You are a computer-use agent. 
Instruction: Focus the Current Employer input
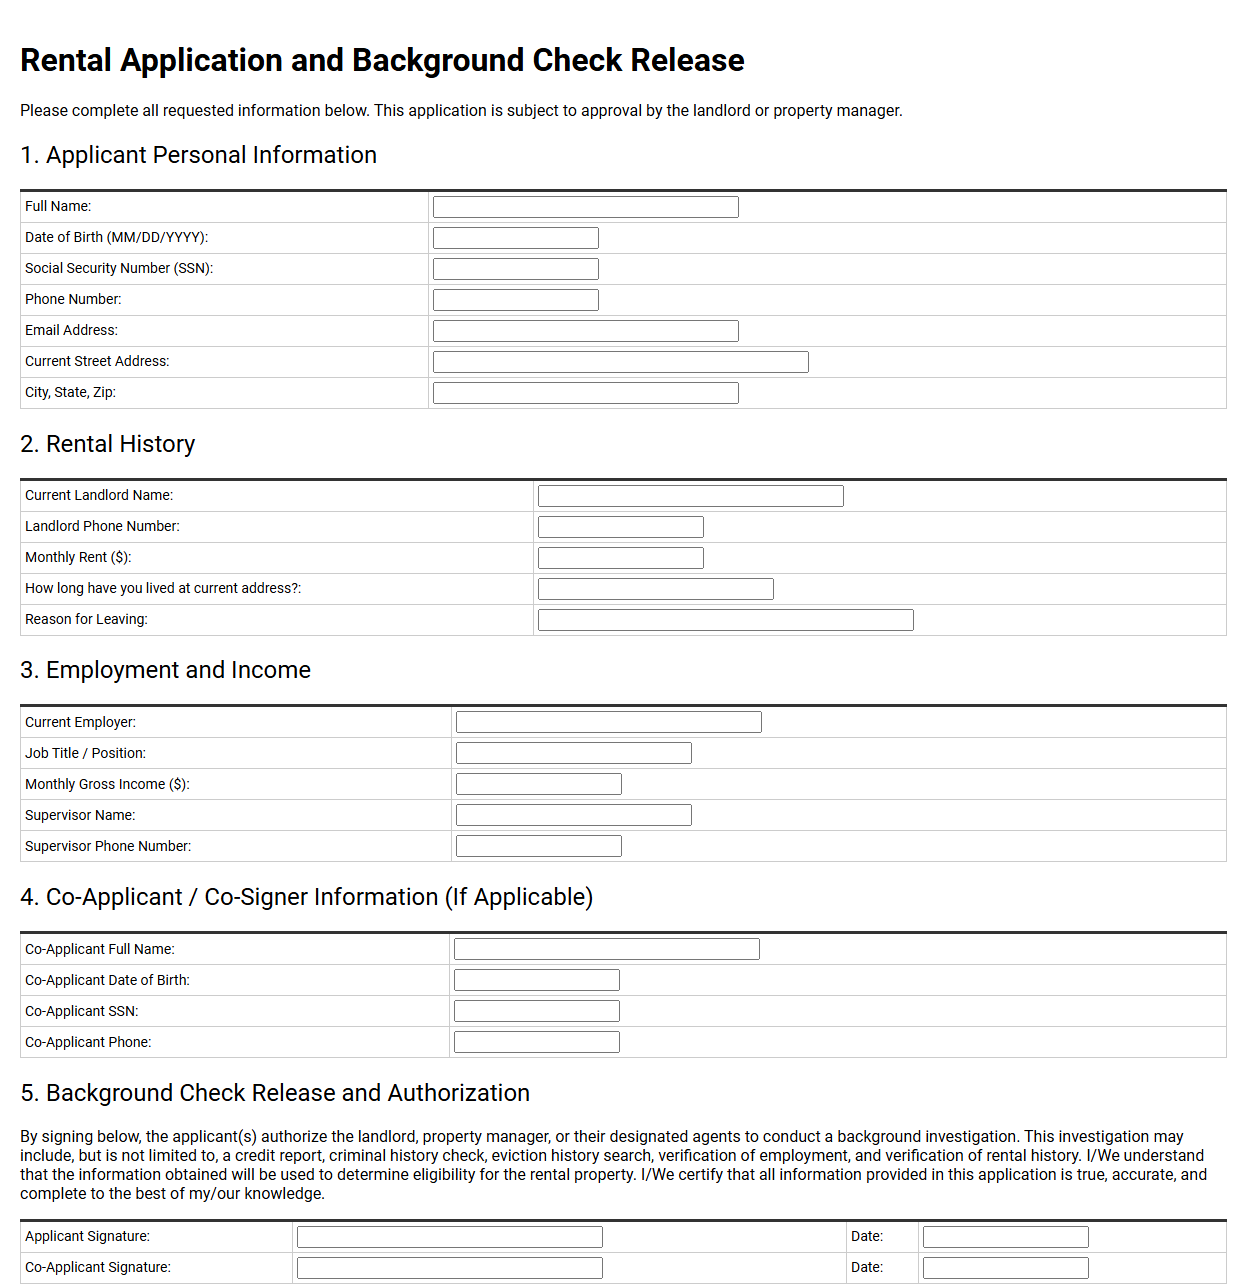click(609, 722)
